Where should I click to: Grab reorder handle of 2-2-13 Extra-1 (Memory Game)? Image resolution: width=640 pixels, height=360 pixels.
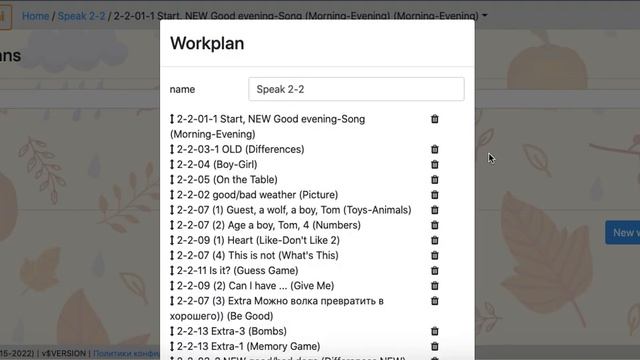(172, 346)
